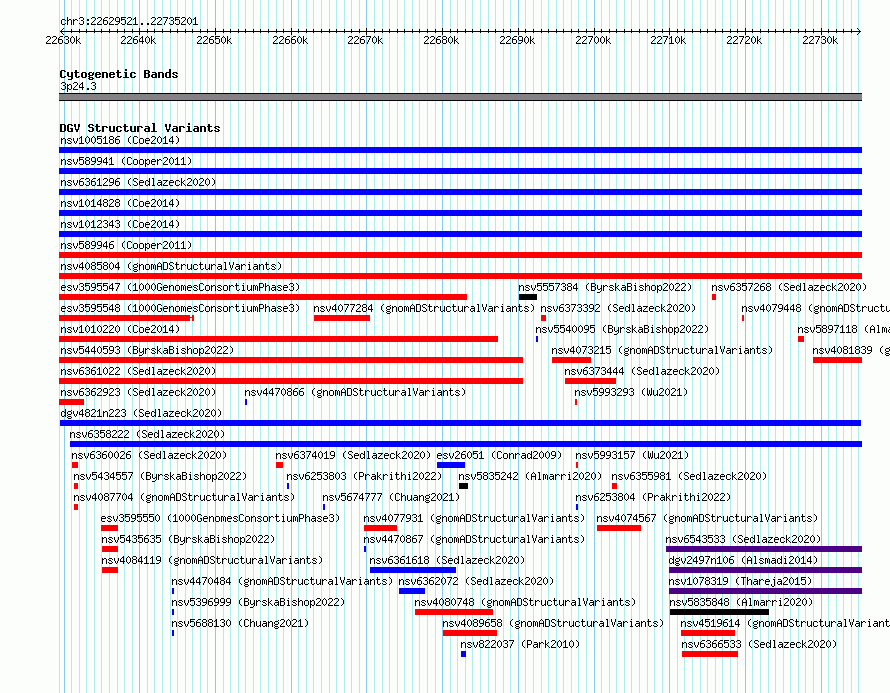Select nsv6357268 (Sedlazeck2020) label
The image size is (890, 693).
coord(789,287)
